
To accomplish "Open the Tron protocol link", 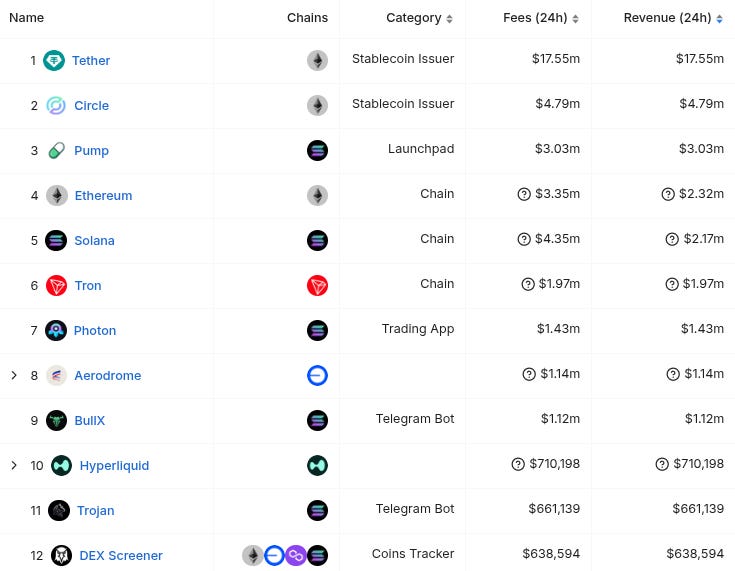I will pos(88,286).
